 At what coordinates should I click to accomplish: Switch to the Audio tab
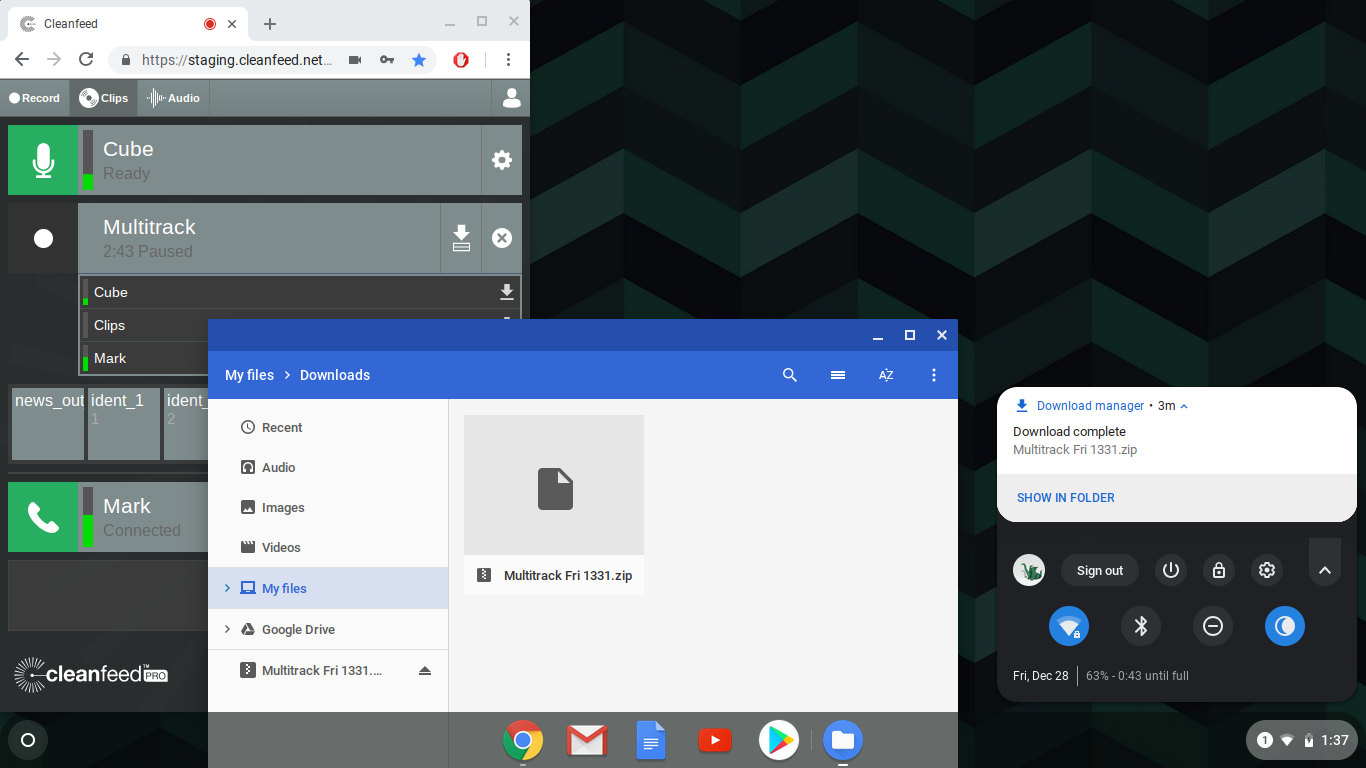point(174,98)
